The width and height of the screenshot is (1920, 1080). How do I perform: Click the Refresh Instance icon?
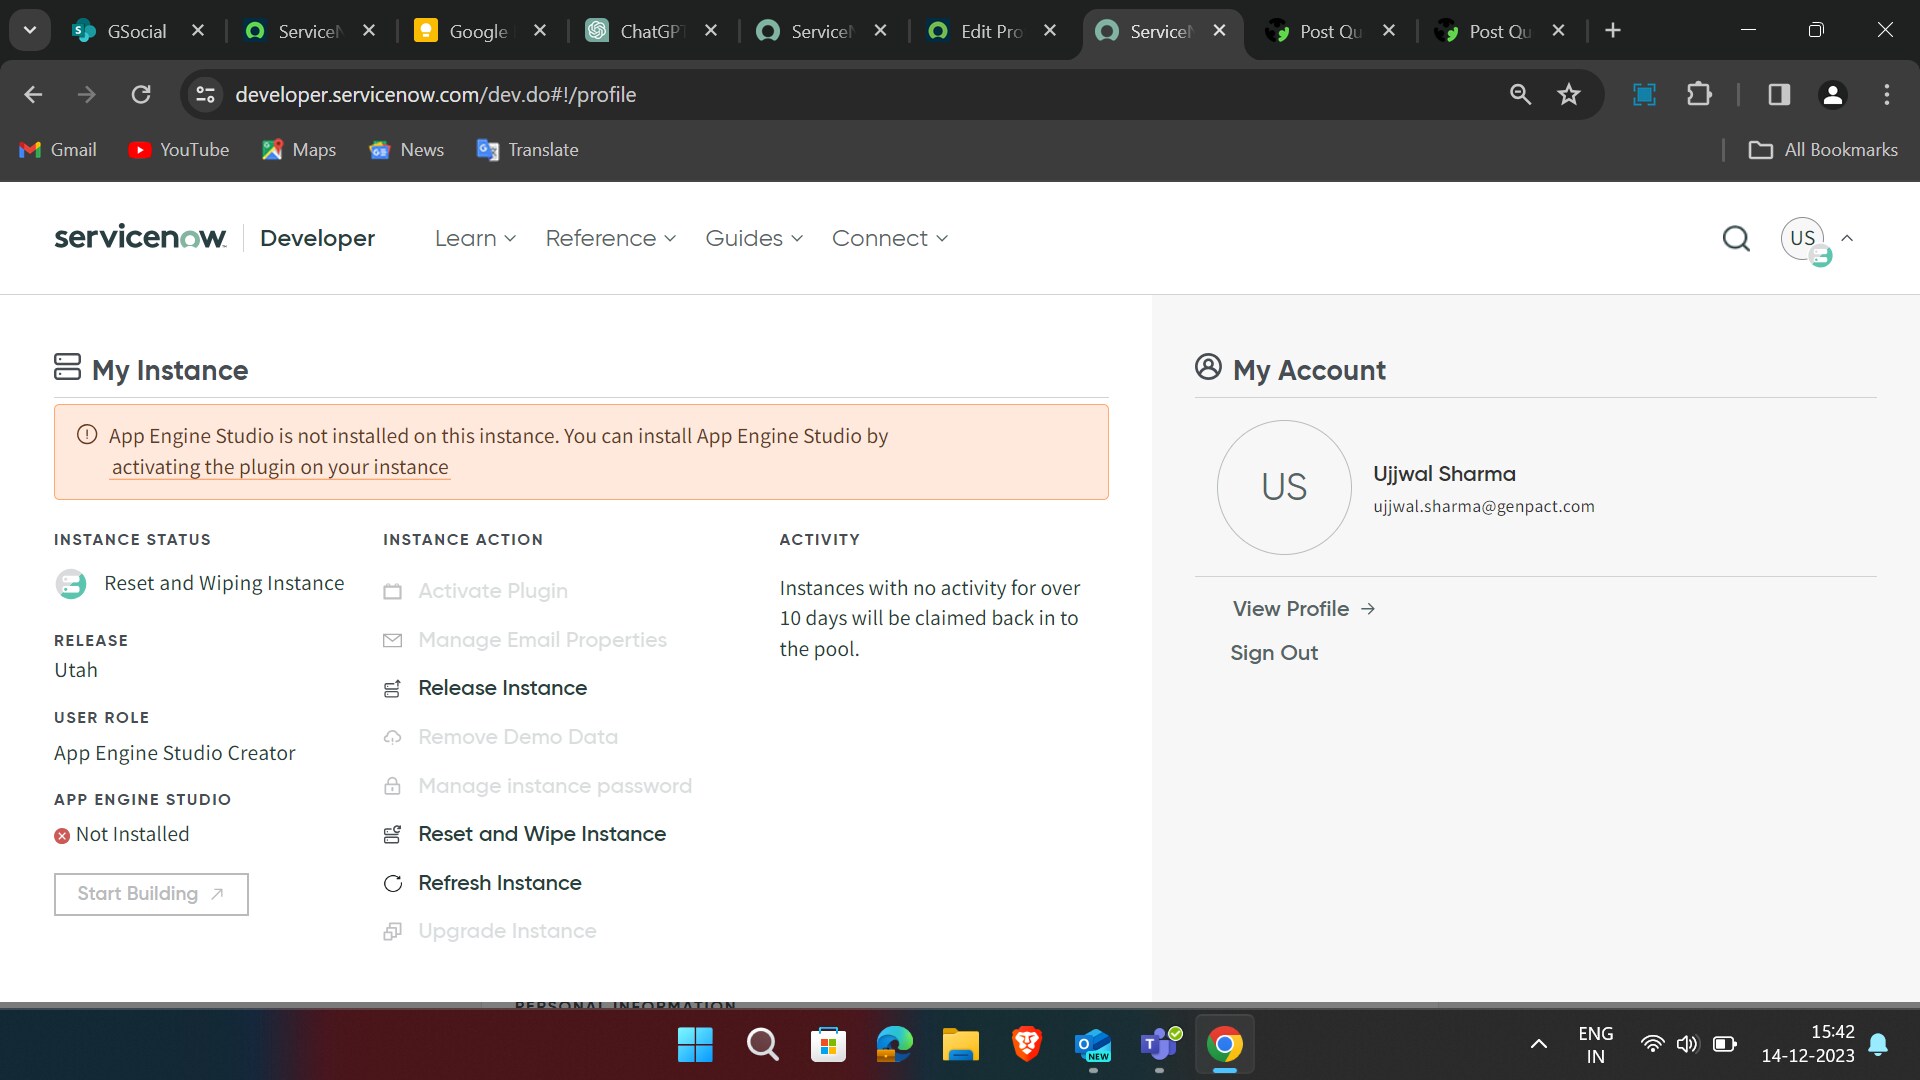tap(392, 883)
